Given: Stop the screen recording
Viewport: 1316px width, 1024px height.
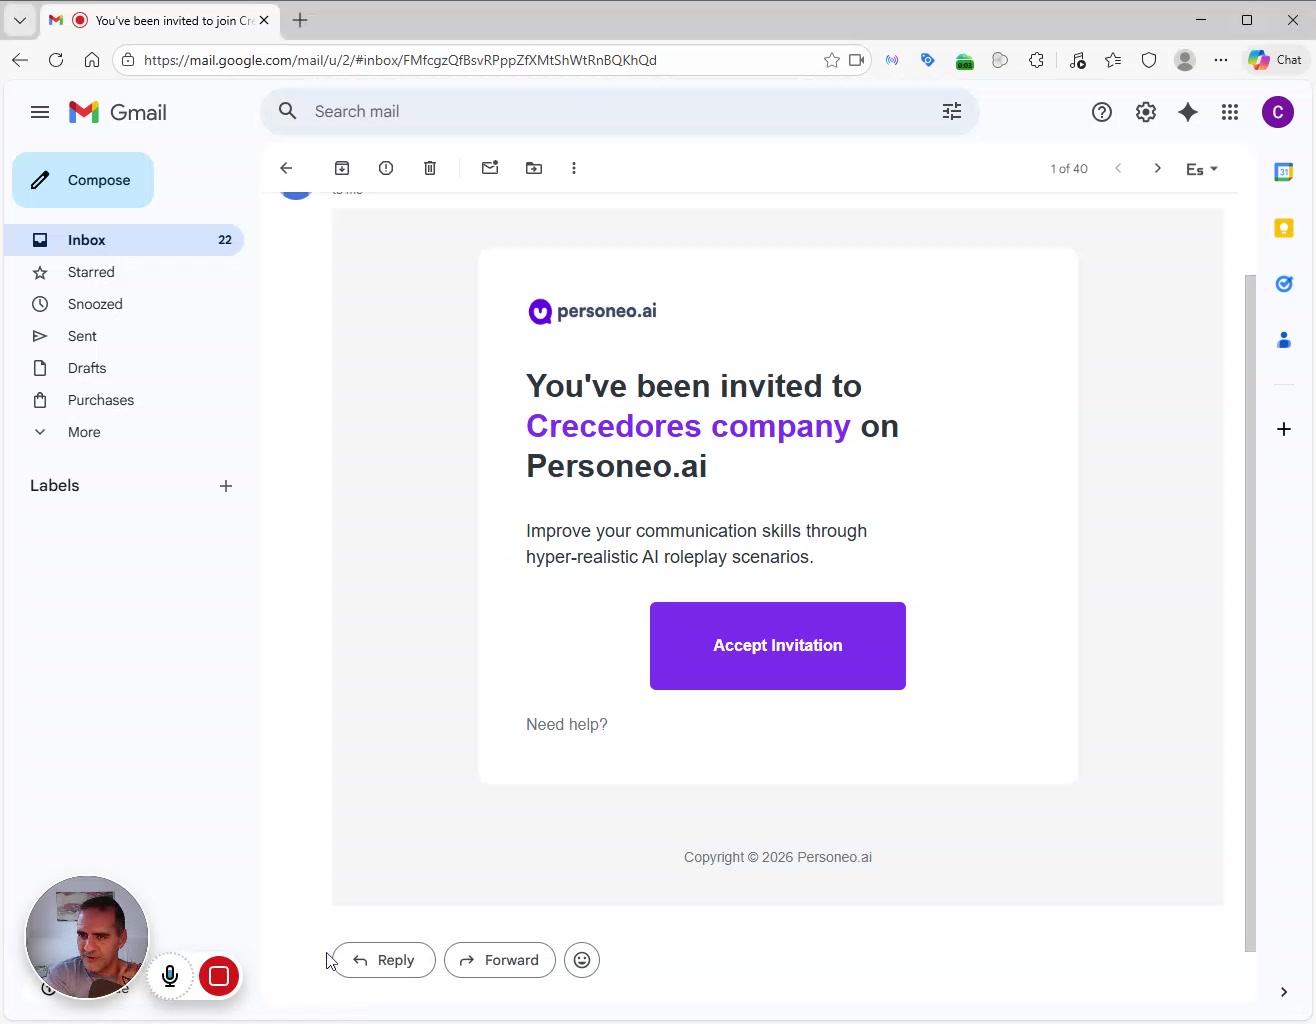Looking at the screenshot, I should pos(219,976).
